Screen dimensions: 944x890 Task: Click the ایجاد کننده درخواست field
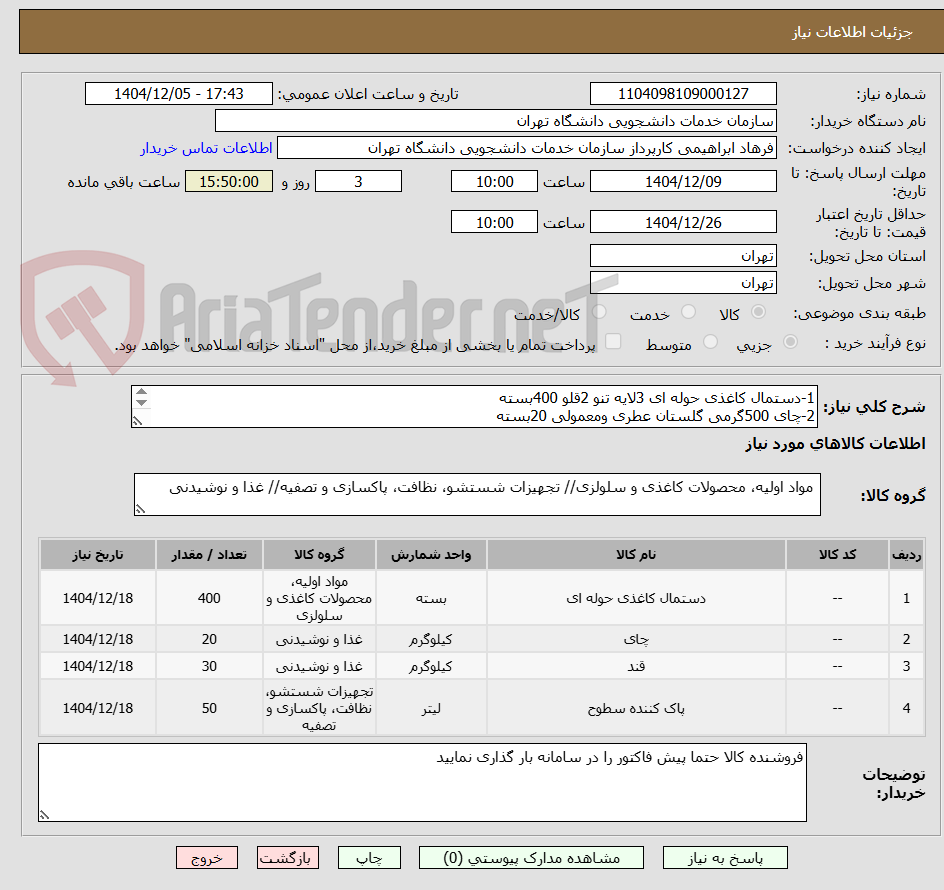coord(527,148)
